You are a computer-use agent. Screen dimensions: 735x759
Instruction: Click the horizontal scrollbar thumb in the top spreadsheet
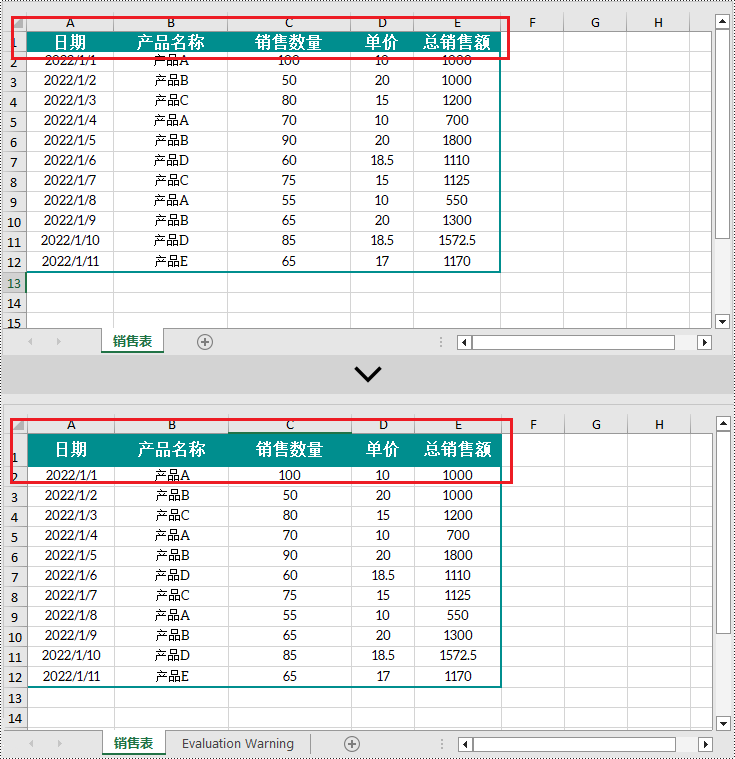click(573, 343)
